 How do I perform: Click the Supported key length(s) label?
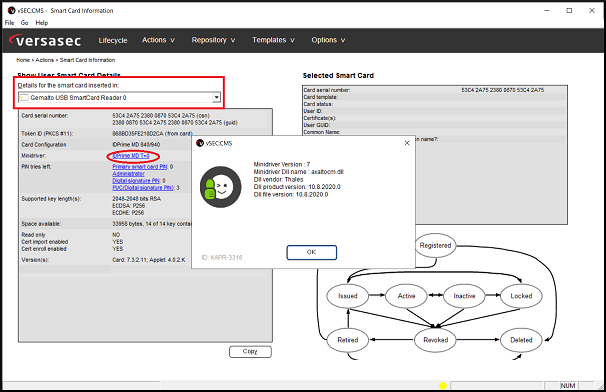pos(51,199)
